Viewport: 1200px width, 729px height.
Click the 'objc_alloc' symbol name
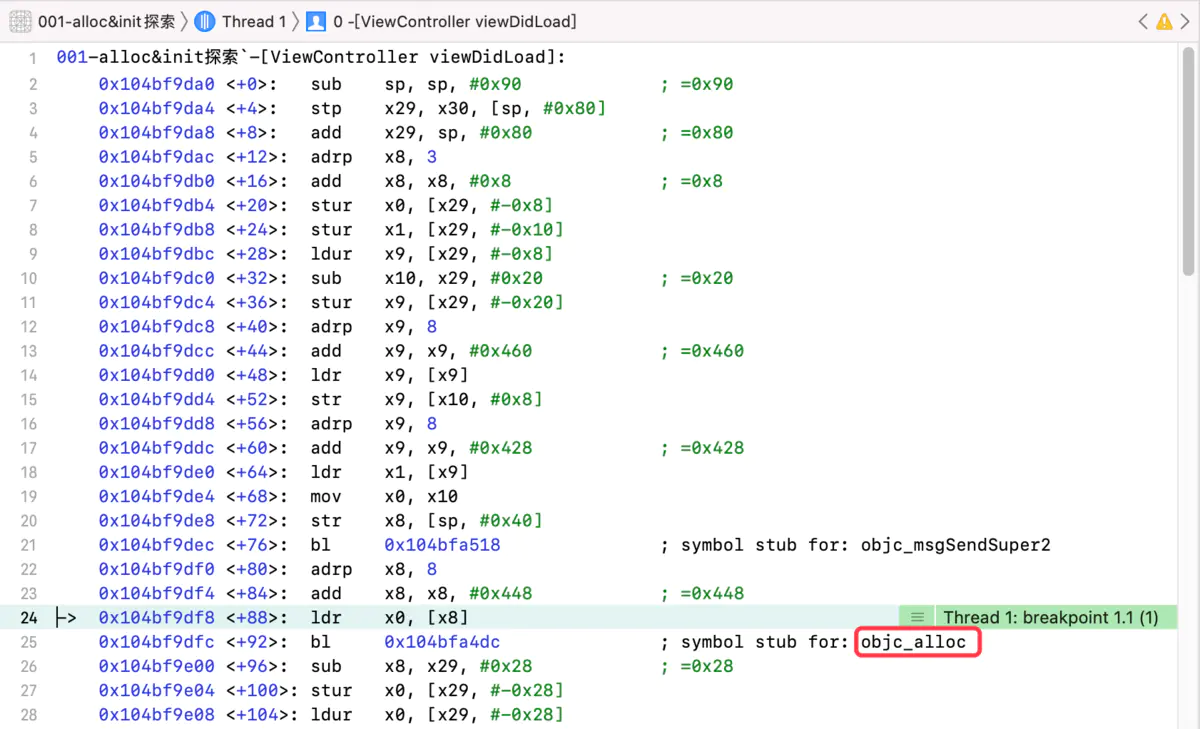(x=914, y=642)
